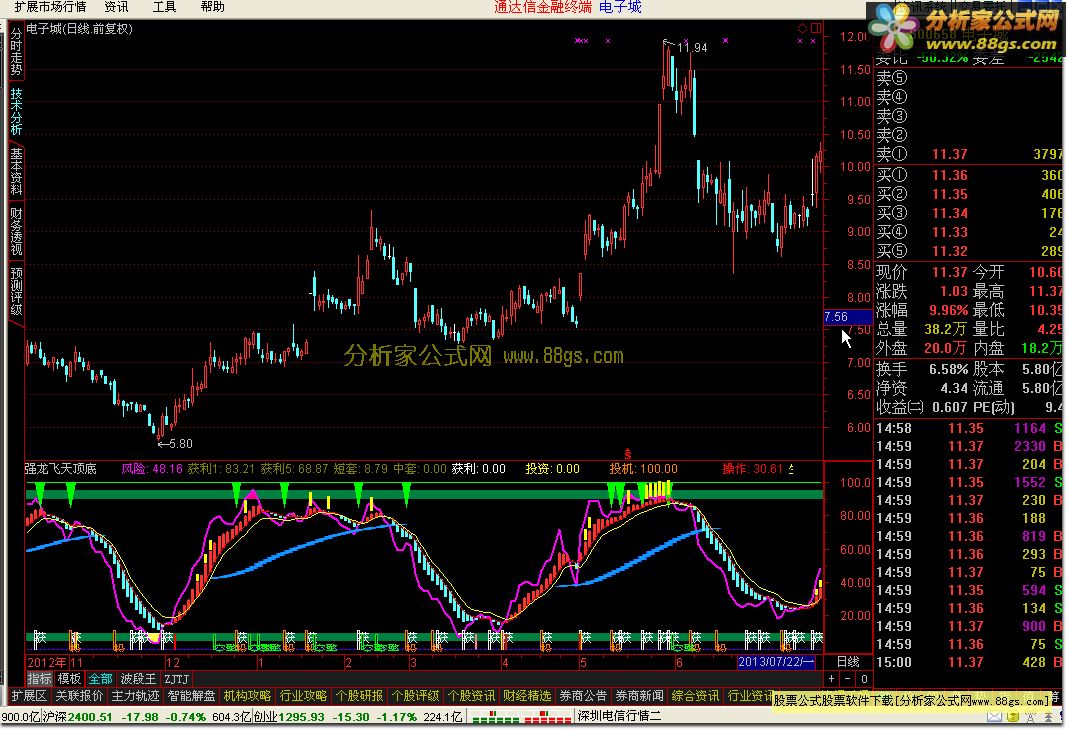Screen dimensions: 1068x730
Task: Click the 总量 38.2万 value
Action: (945, 330)
